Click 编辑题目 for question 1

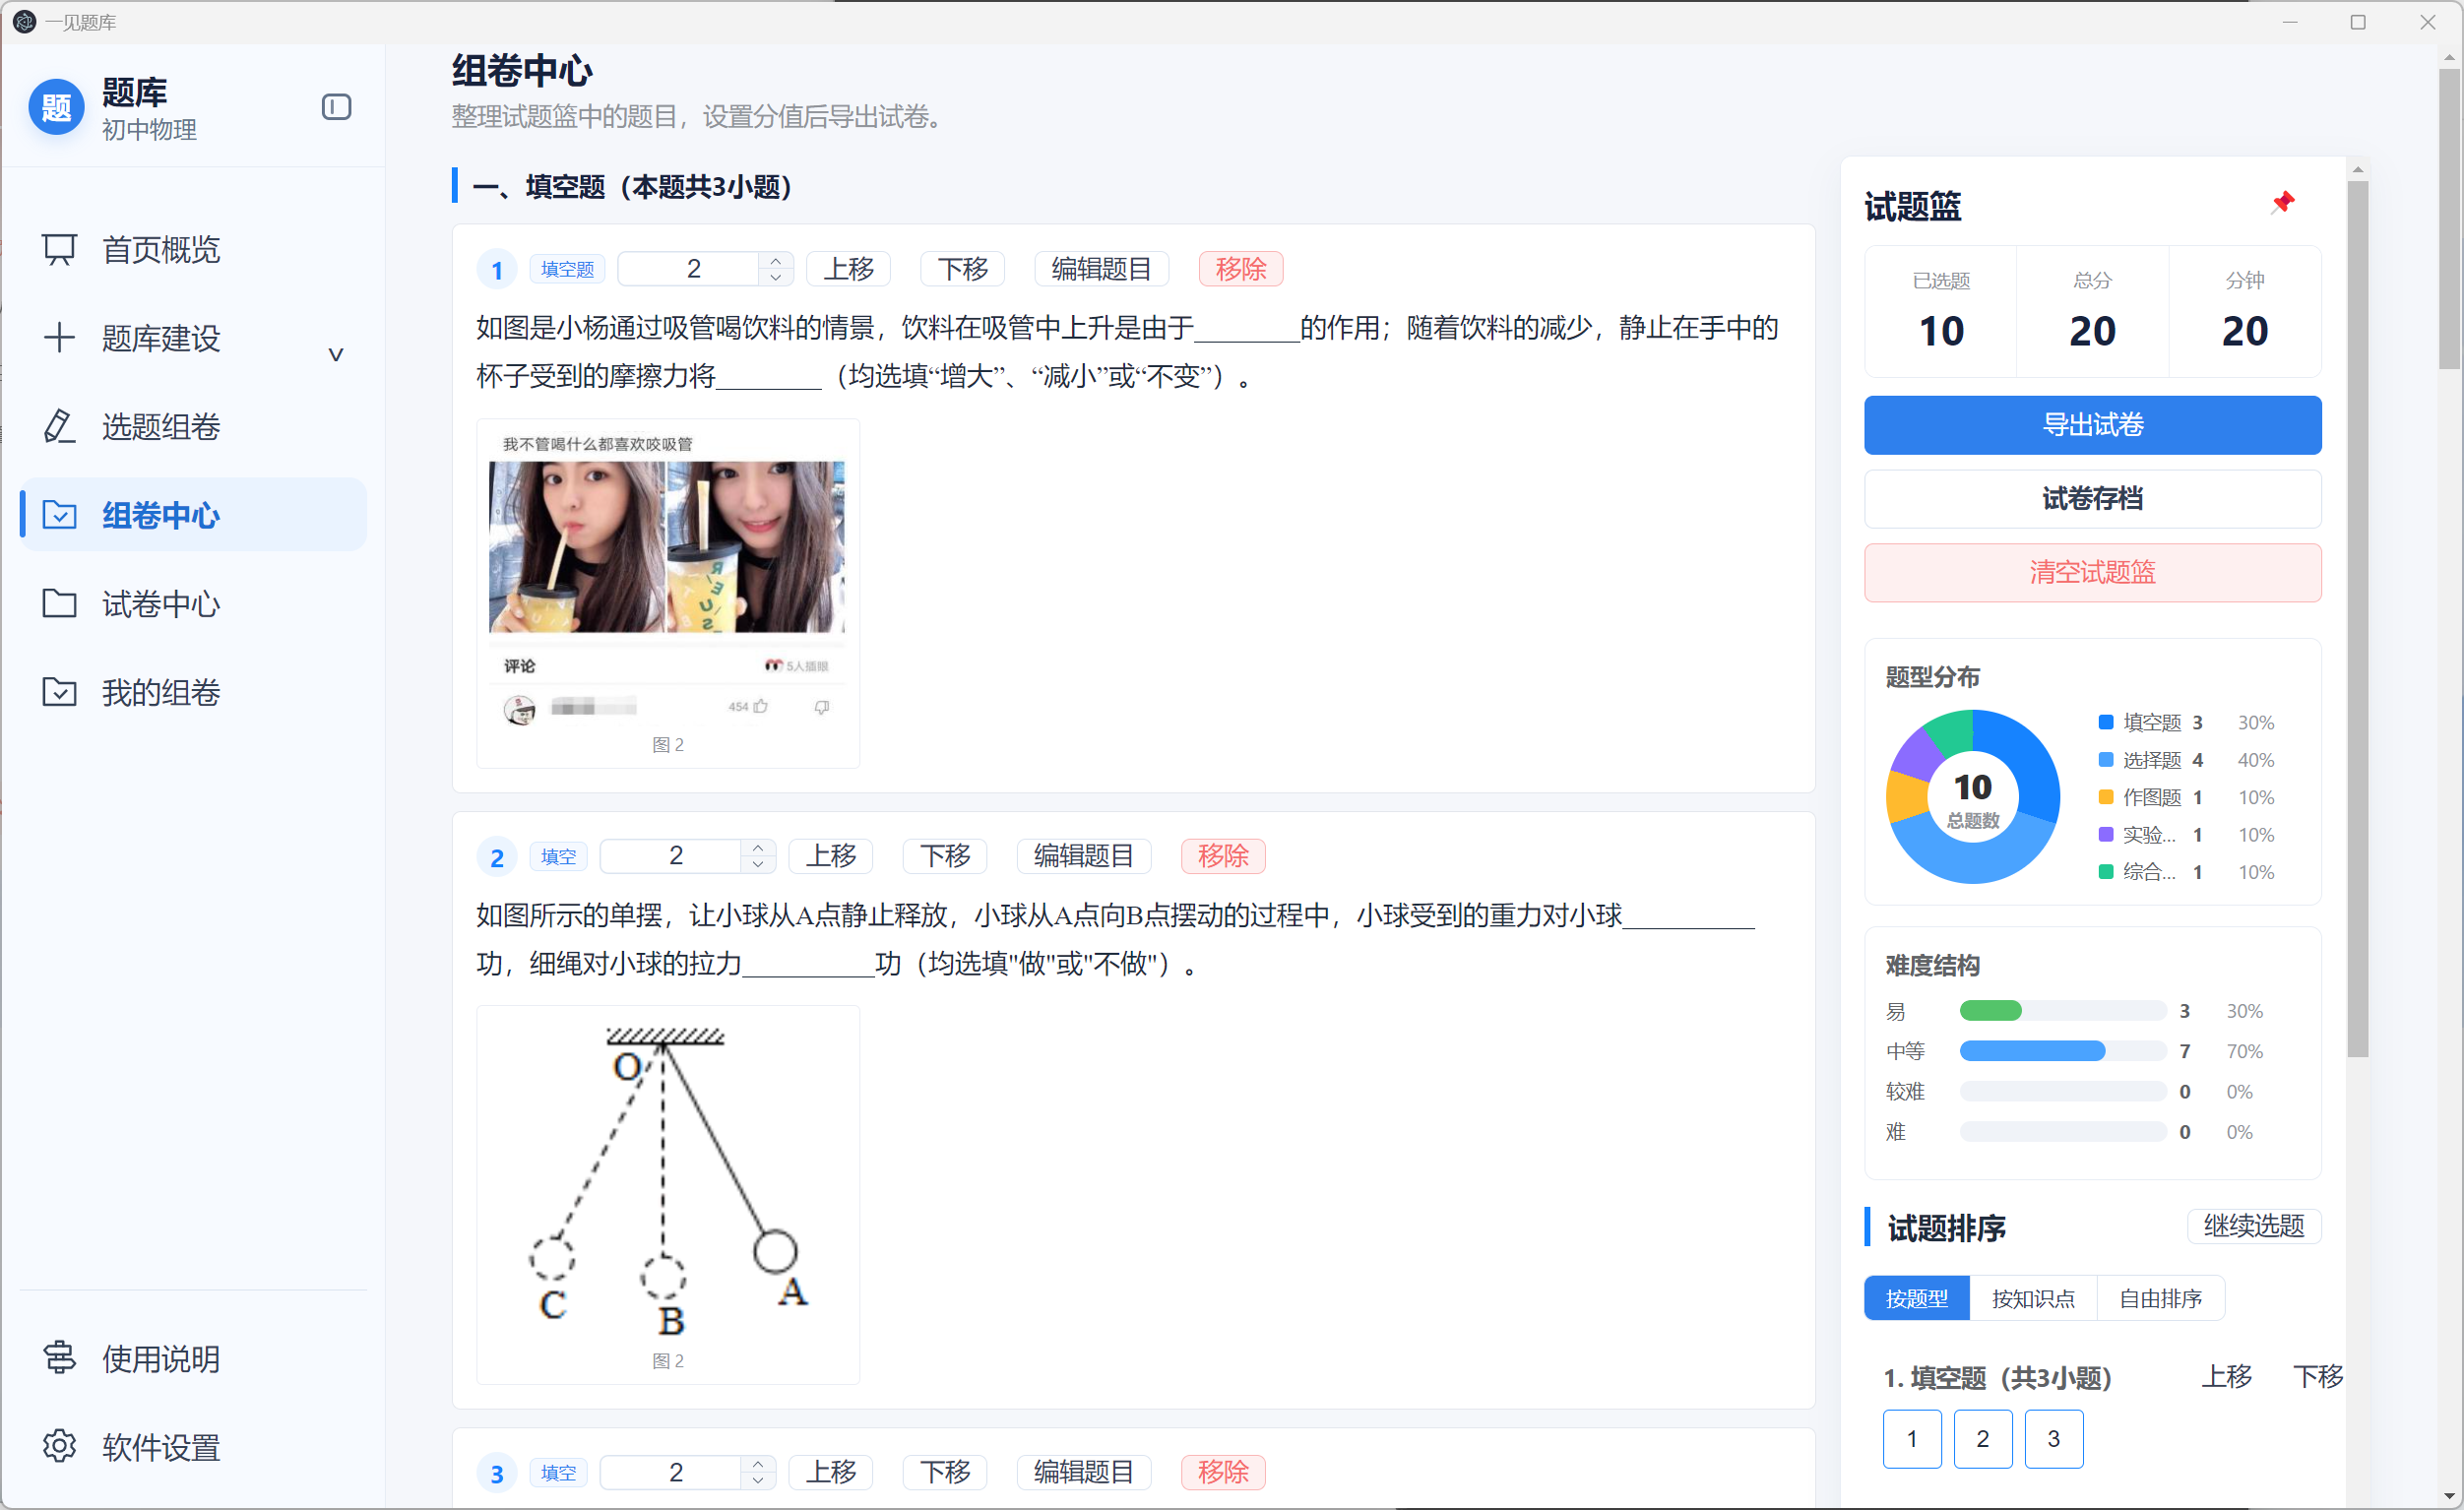[x=1101, y=269]
